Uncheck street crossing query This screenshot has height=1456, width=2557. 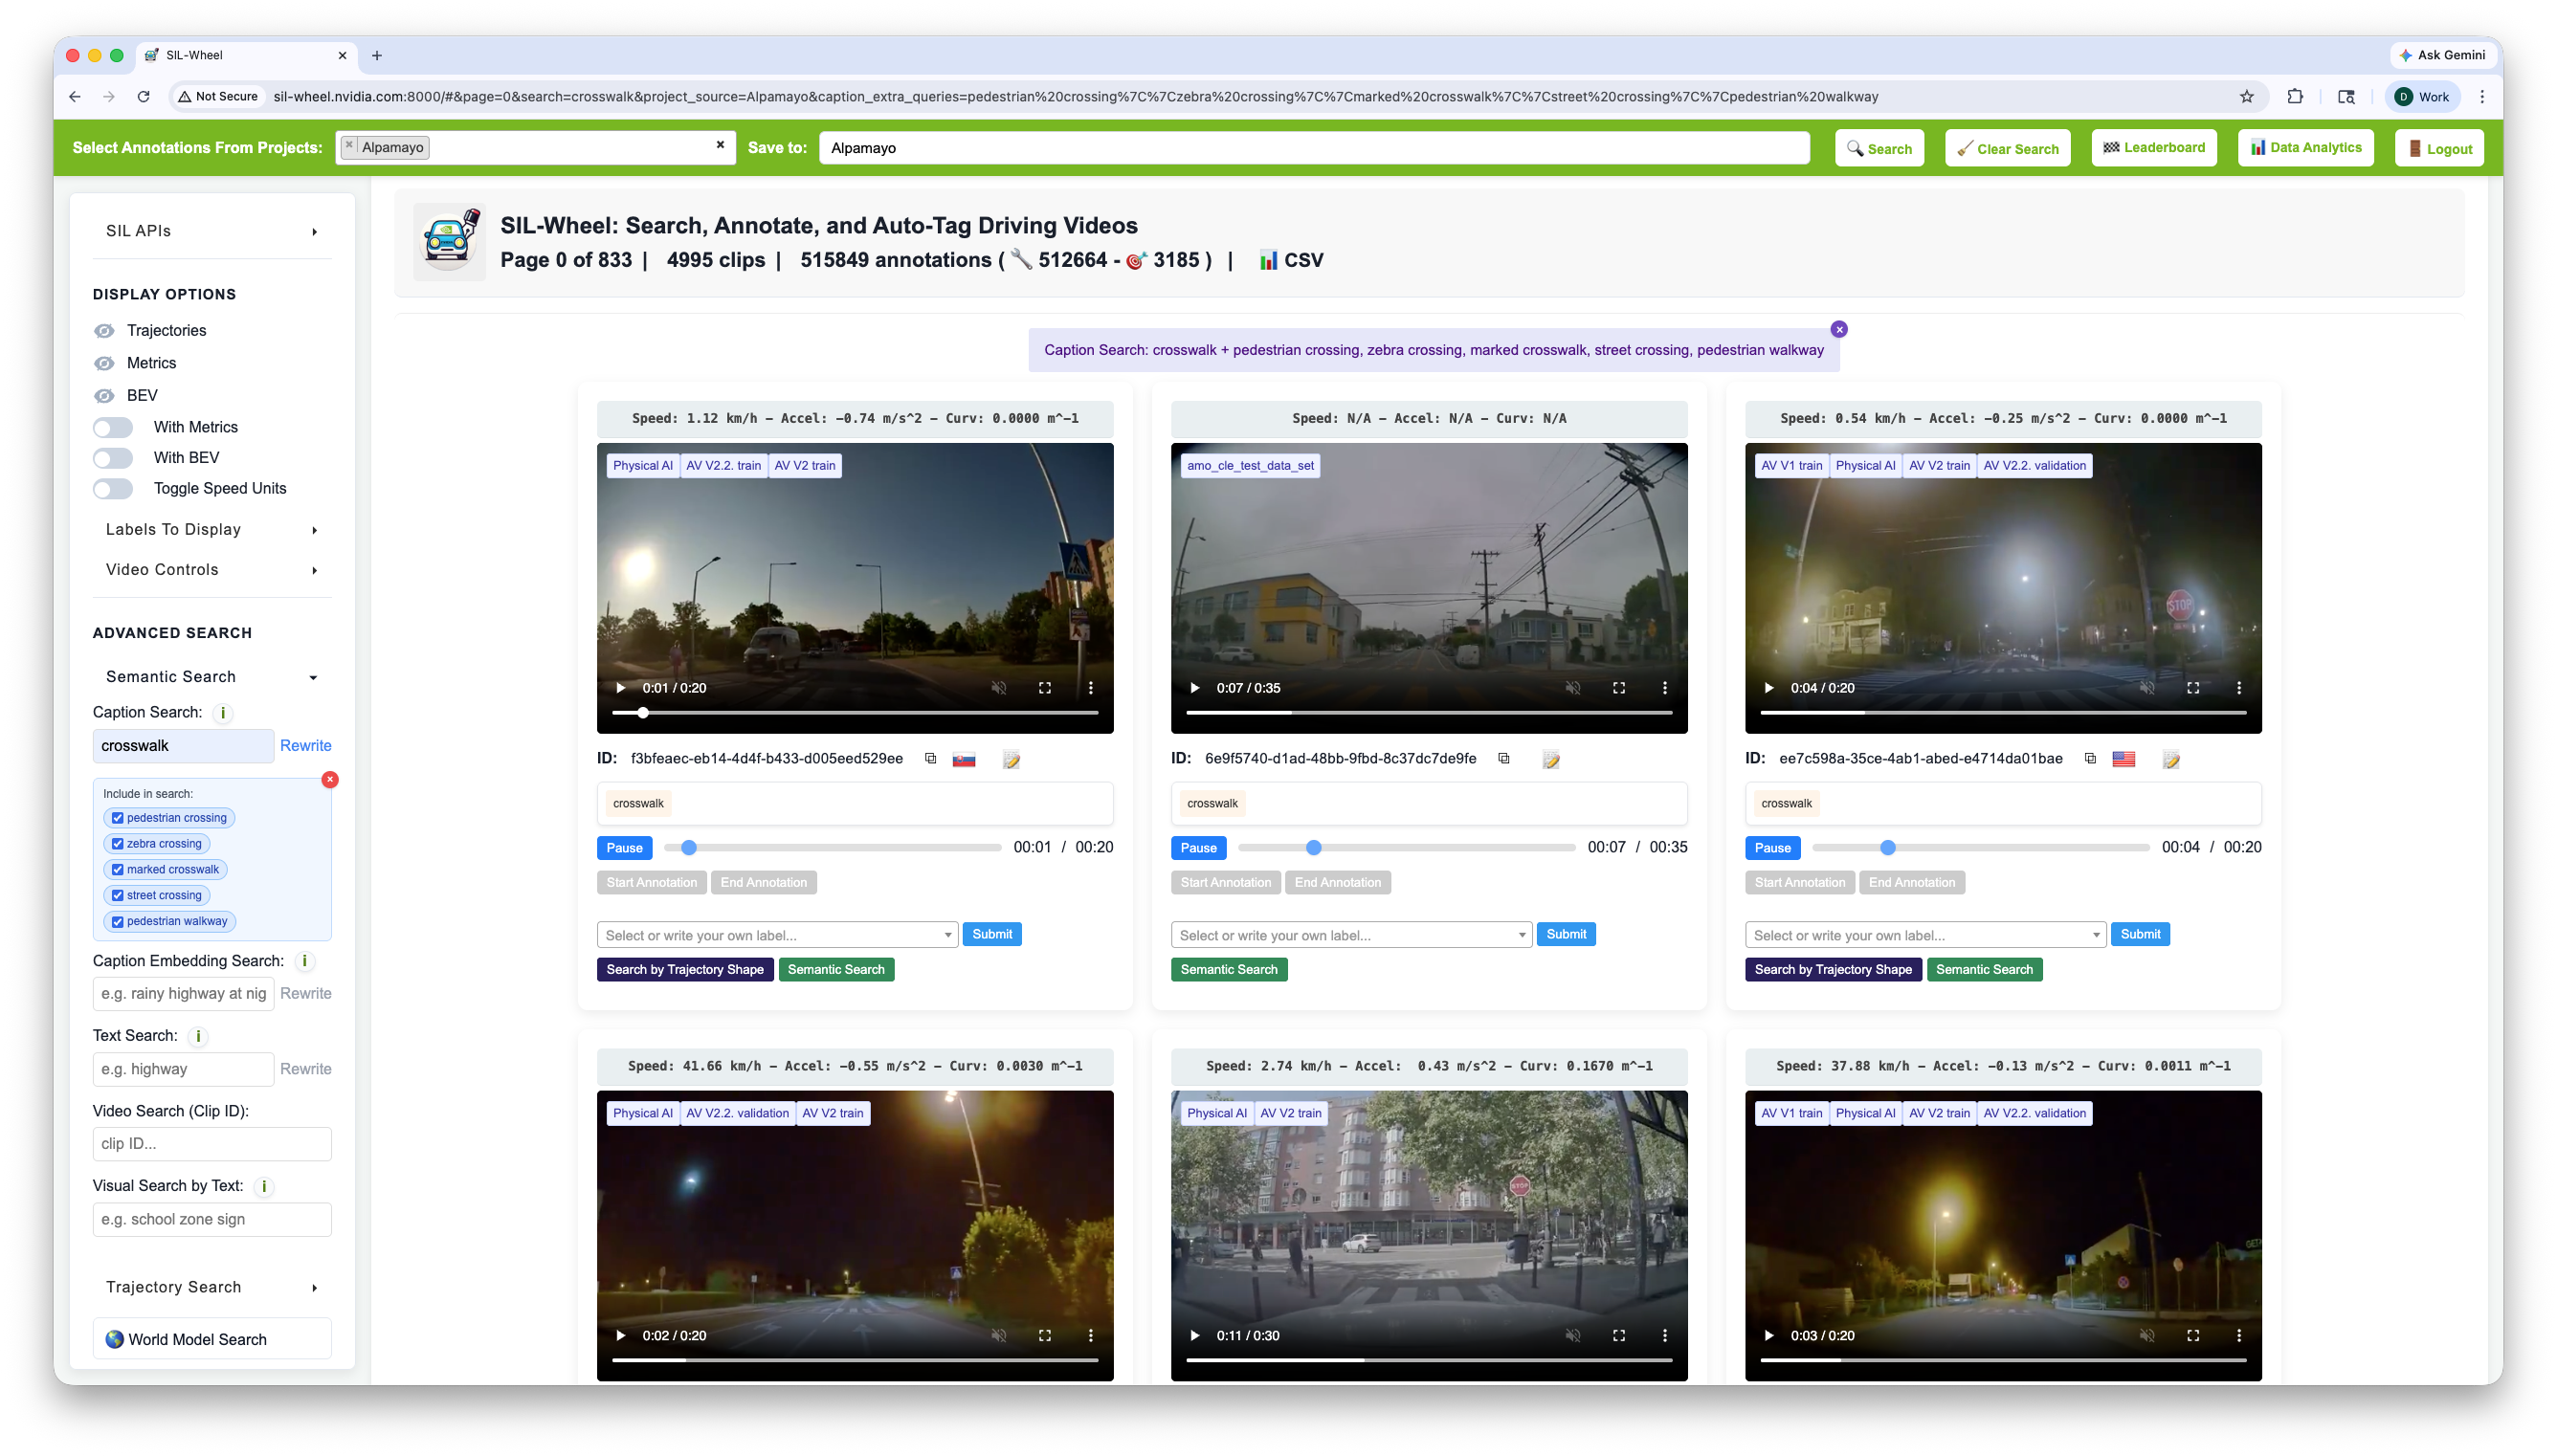pyautogui.click(x=117, y=896)
